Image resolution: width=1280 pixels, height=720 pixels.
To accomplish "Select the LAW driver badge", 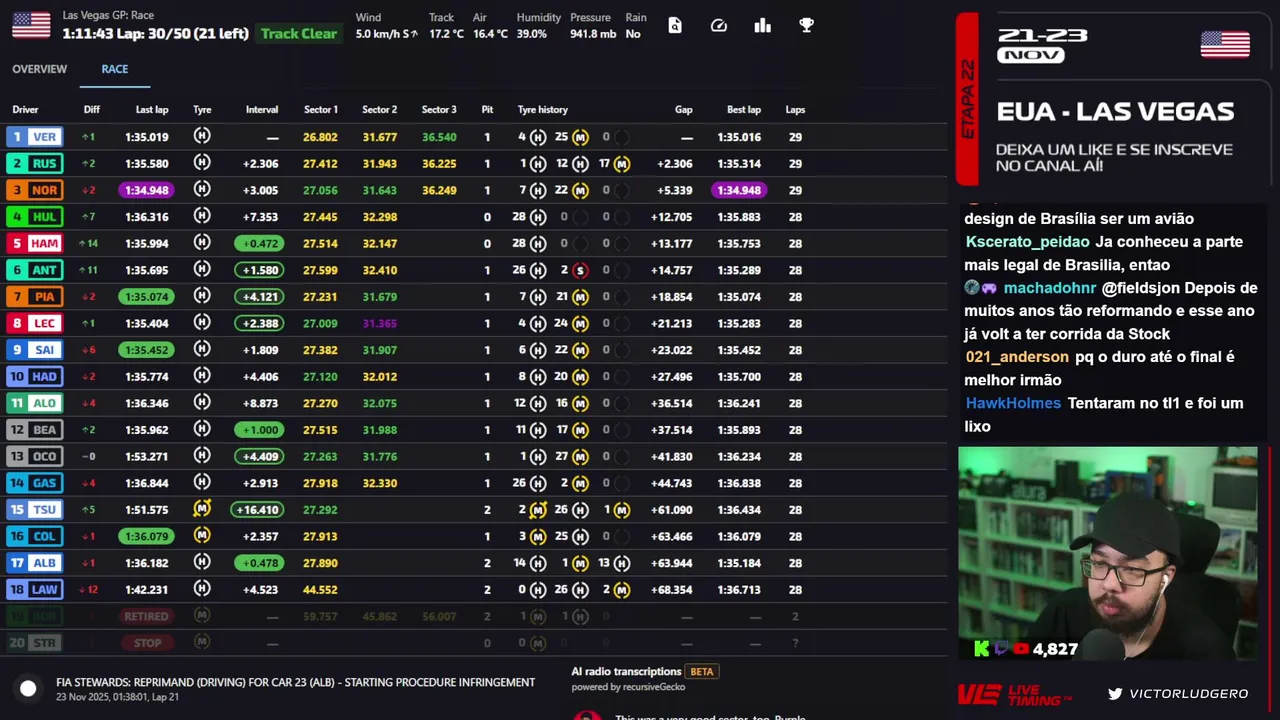I will pyautogui.click(x=34, y=590).
